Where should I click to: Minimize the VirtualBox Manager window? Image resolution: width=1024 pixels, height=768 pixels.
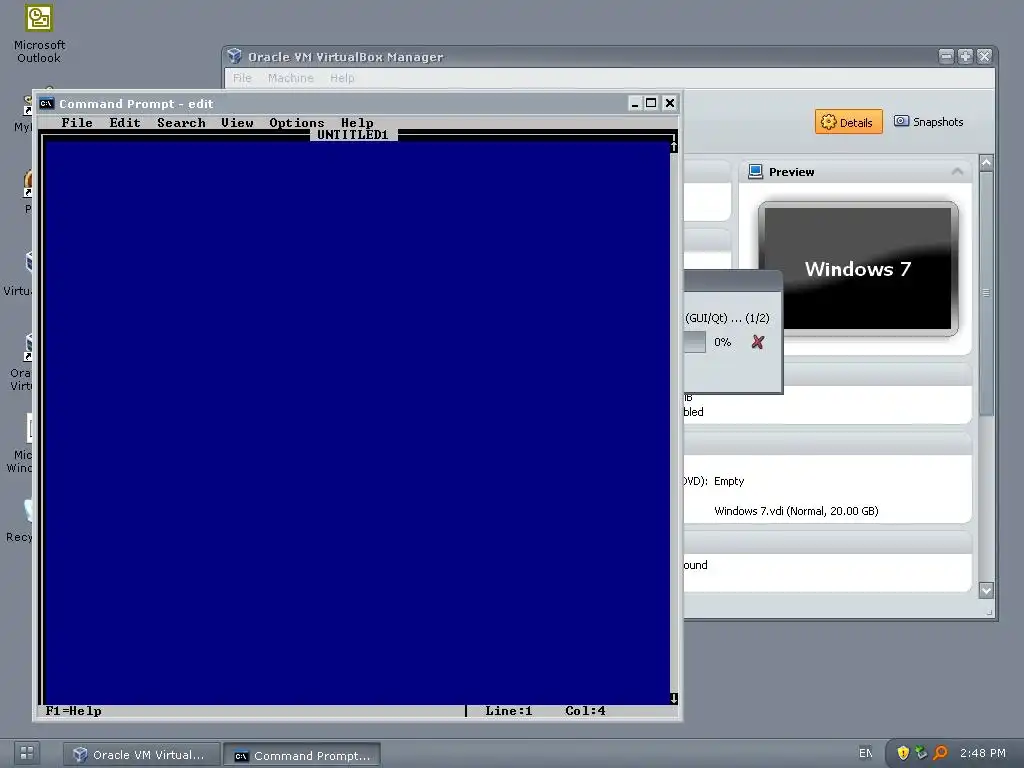click(946, 57)
